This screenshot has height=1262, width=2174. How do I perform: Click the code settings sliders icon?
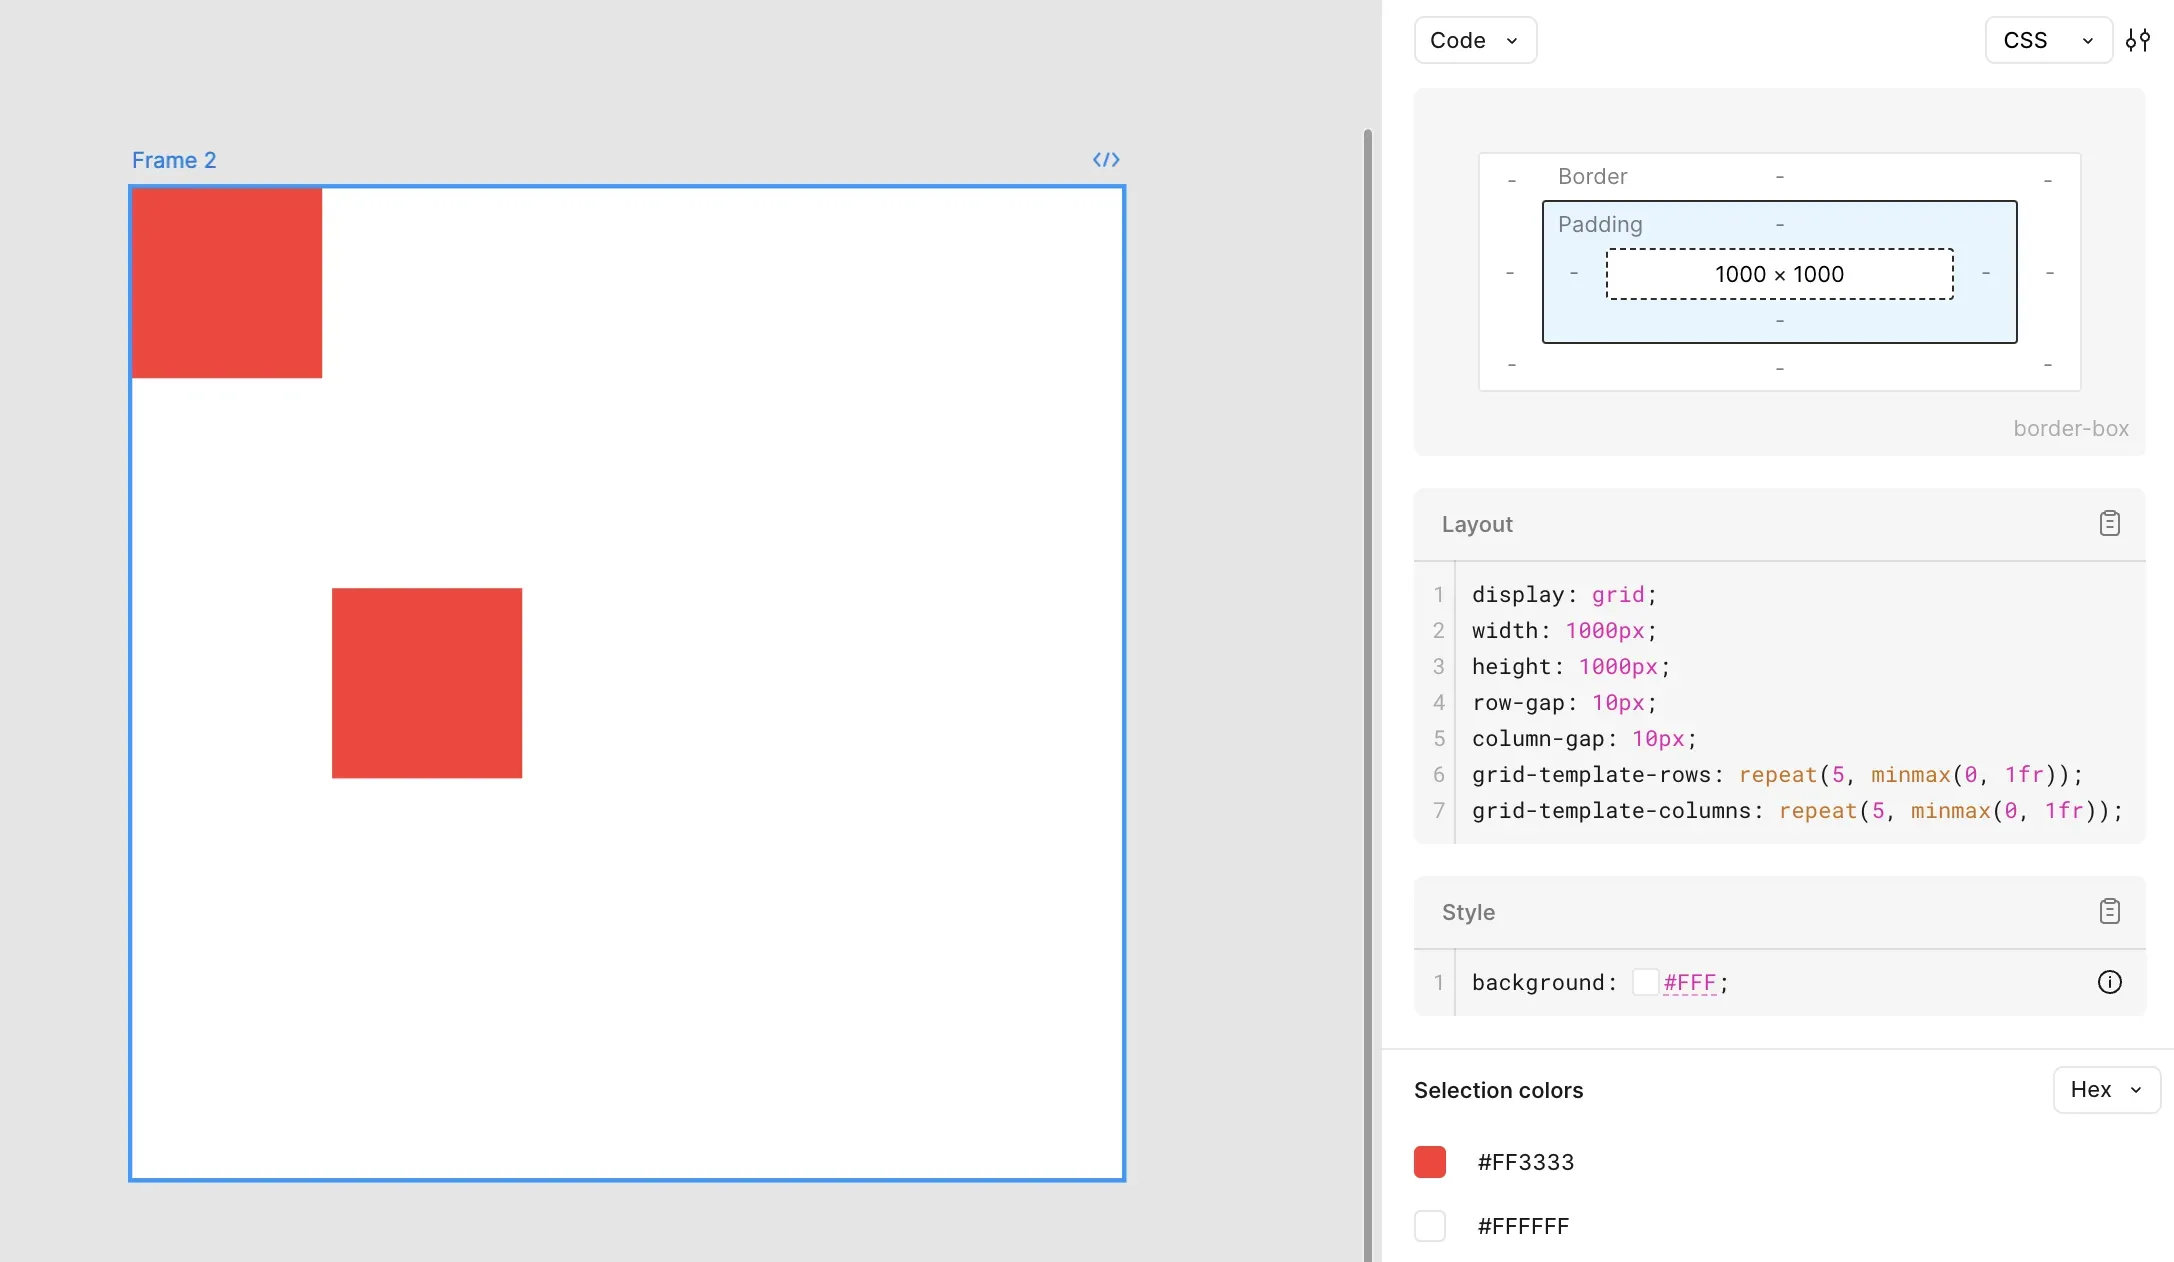pyautogui.click(x=2139, y=39)
